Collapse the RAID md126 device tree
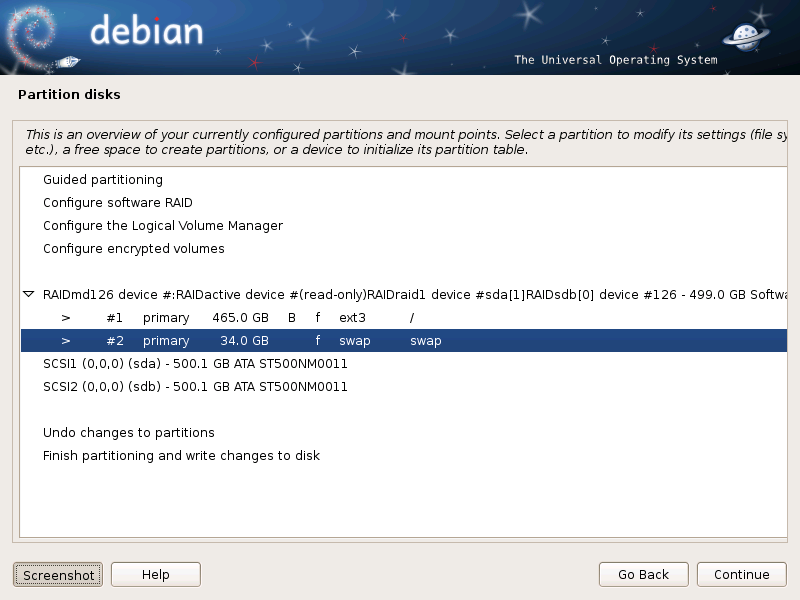 coord(29,294)
